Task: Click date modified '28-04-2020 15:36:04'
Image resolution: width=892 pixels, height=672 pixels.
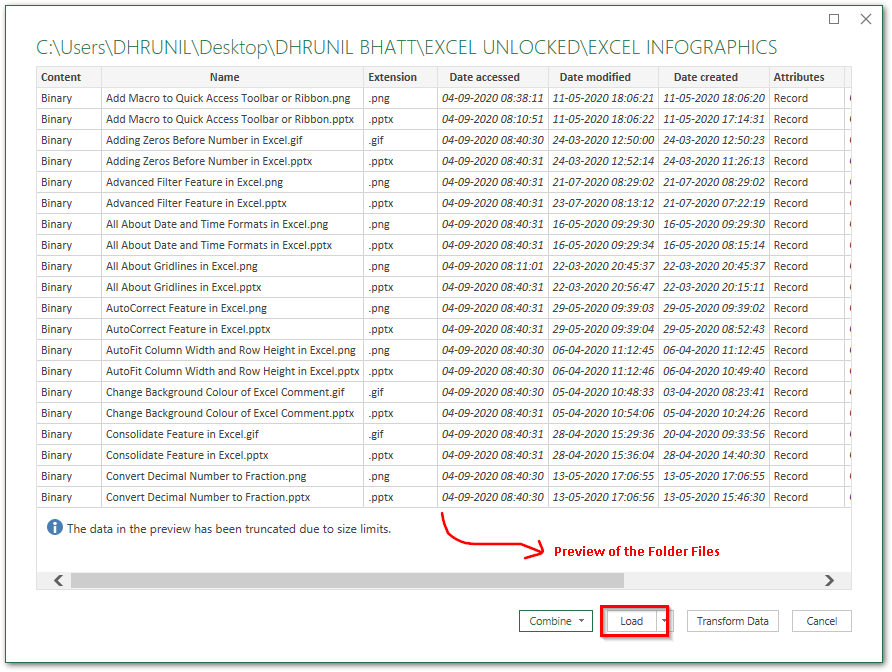Action: pyautogui.click(x=603, y=455)
